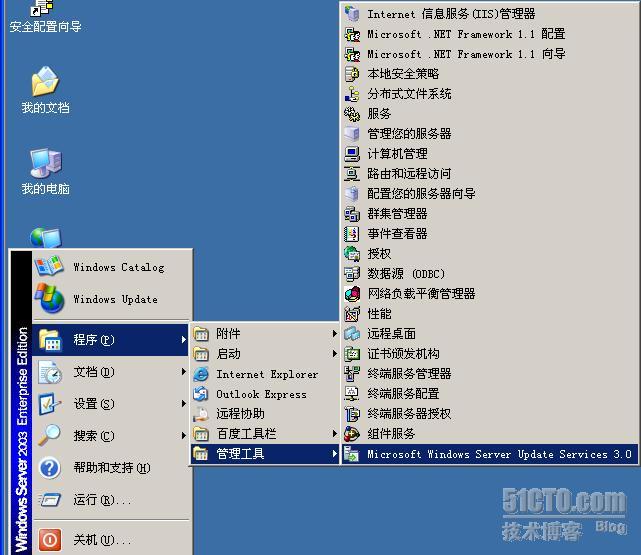This screenshot has width=641, height=555.
Task: Open the Internet 信息服务(IIS)管理器 icon
Action: 352,14
